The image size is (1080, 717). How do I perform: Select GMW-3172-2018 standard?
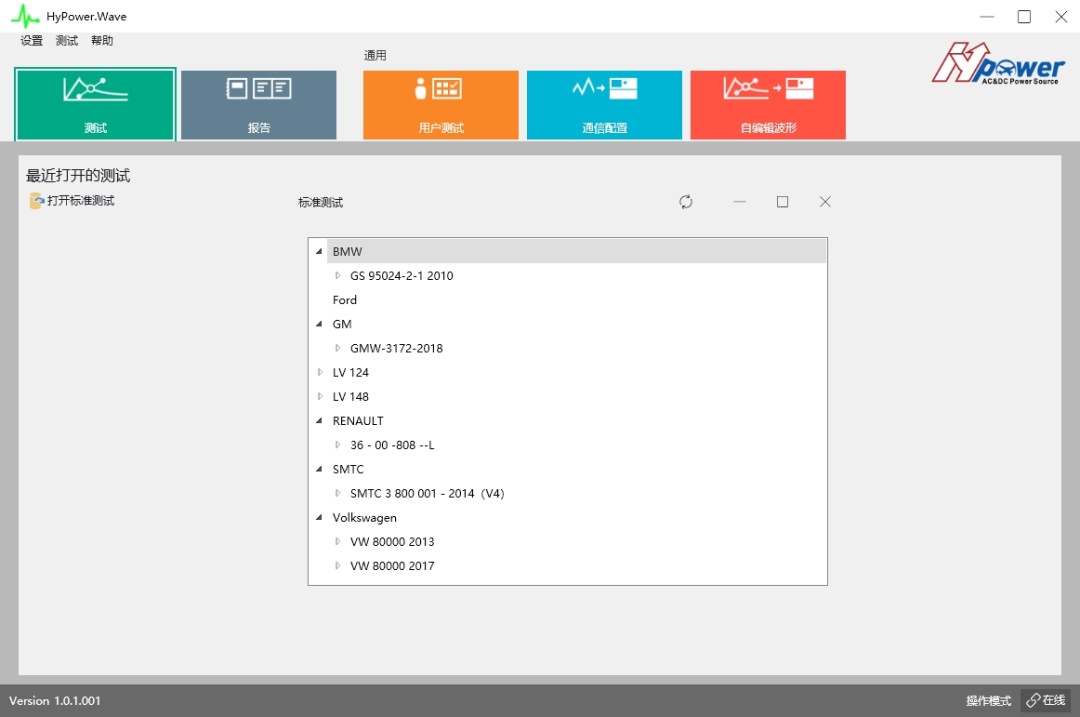coord(396,348)
